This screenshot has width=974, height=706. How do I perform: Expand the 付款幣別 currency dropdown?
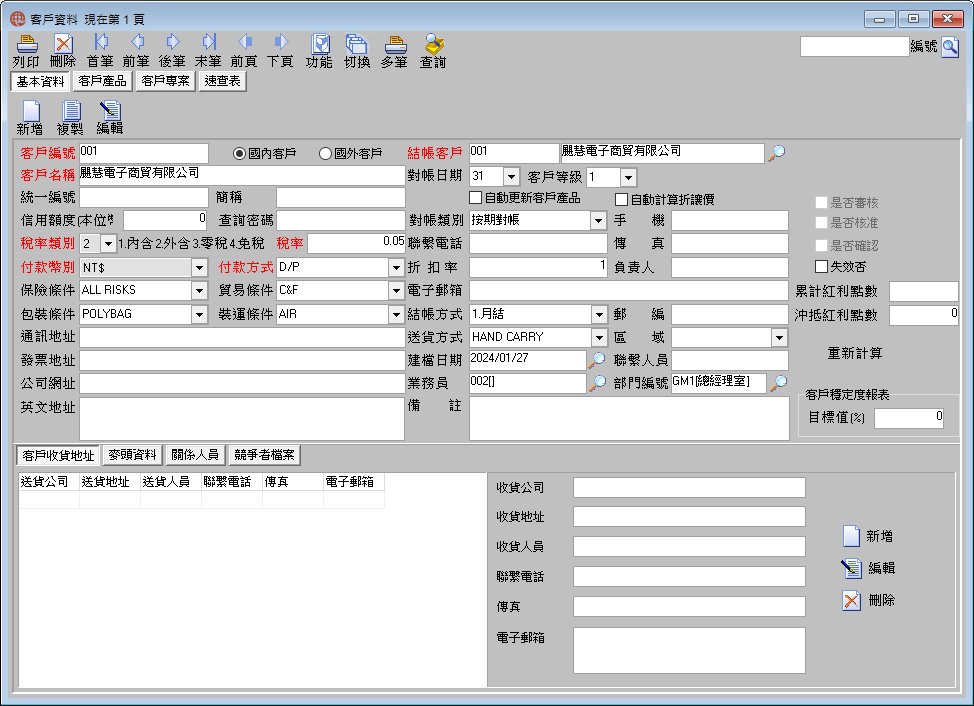point(199,268)
